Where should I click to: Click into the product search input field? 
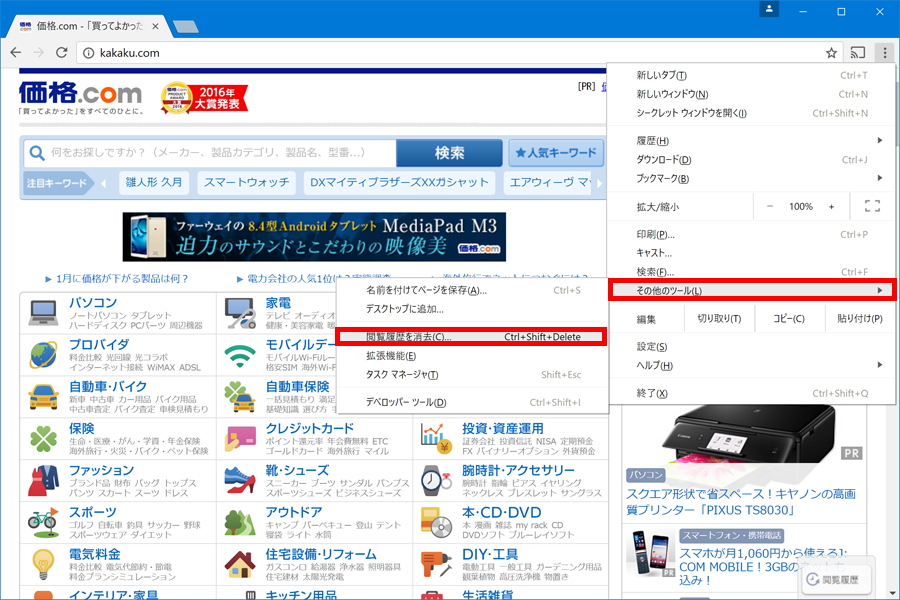point(210,153)
